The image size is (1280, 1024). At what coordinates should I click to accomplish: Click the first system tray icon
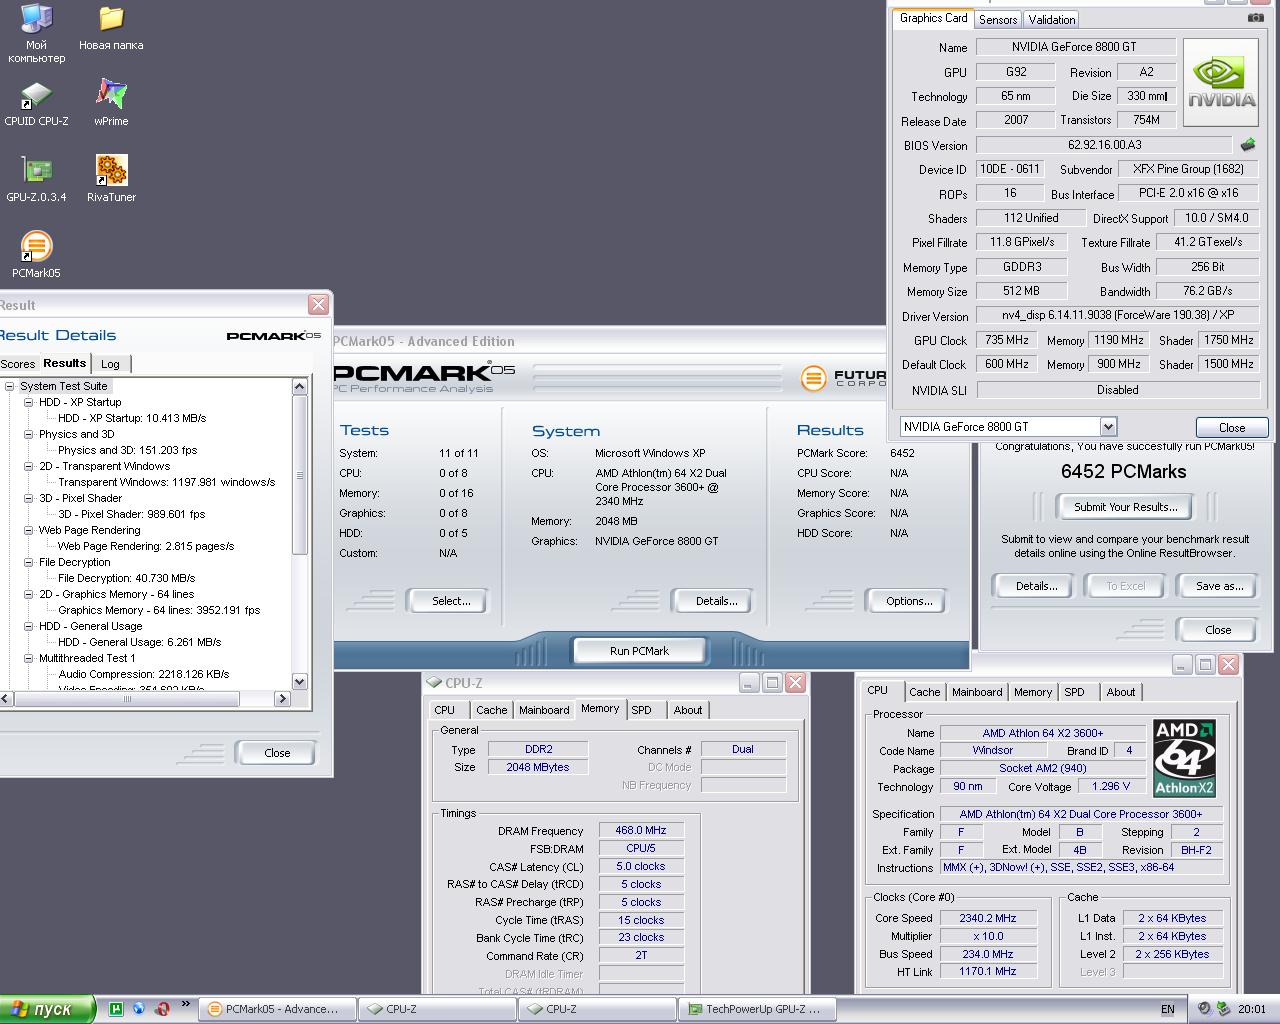[1204, 1009]
